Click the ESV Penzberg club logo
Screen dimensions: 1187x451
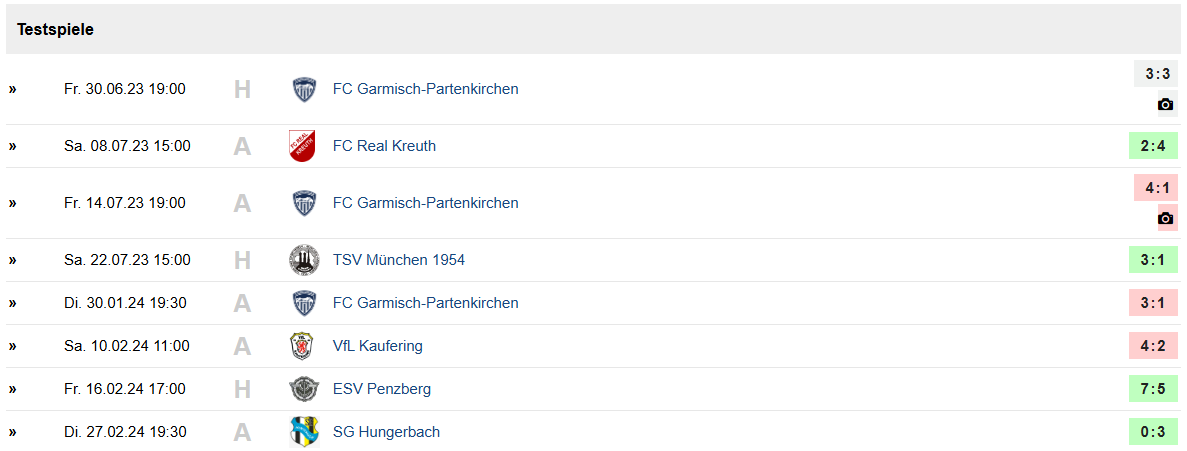pyautogui.click(x=304, y=390)
